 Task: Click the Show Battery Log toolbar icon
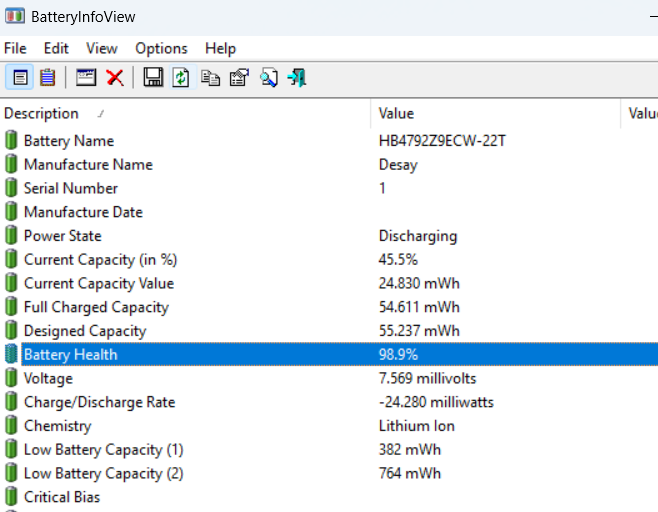(47, 78)
